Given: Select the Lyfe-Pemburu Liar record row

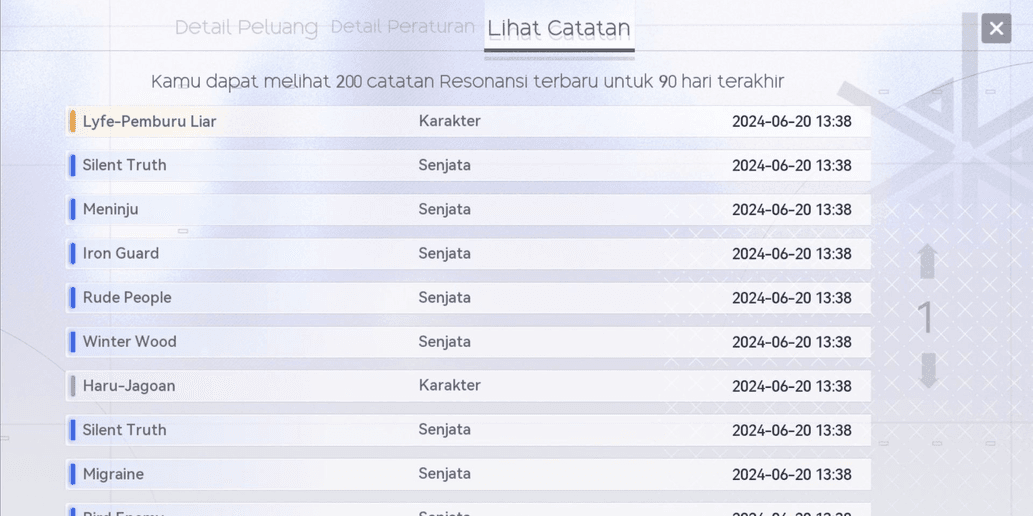Looking at the screenshot, I should click(468, 121).
